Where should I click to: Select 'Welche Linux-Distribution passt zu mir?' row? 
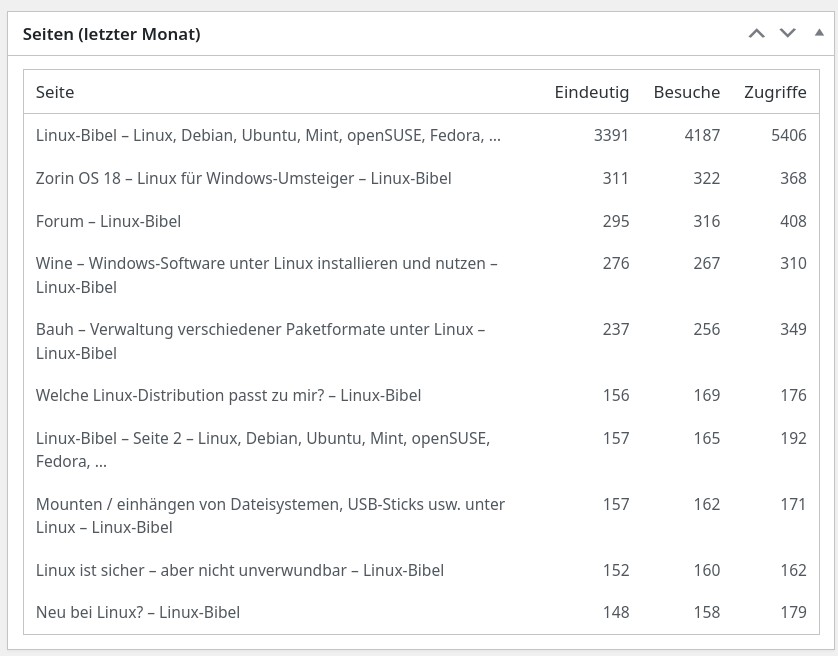[x=228, y=395]
